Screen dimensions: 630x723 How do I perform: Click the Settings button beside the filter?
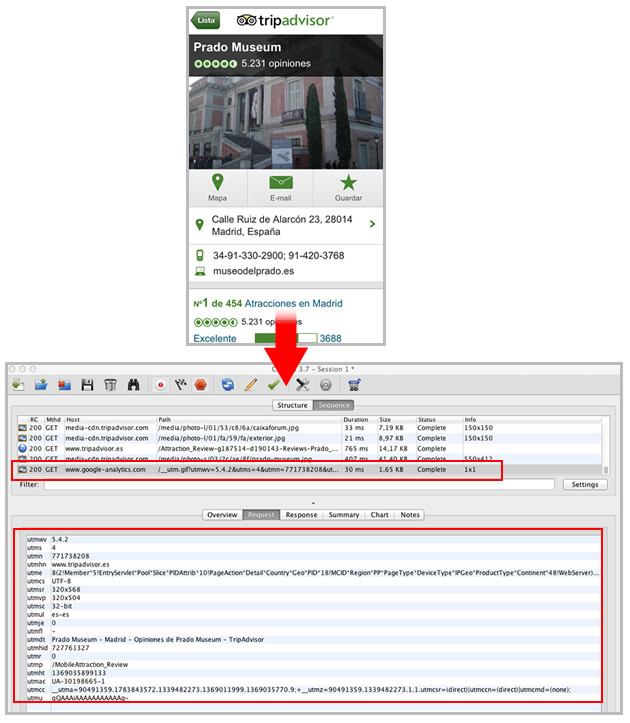point(585,485)
